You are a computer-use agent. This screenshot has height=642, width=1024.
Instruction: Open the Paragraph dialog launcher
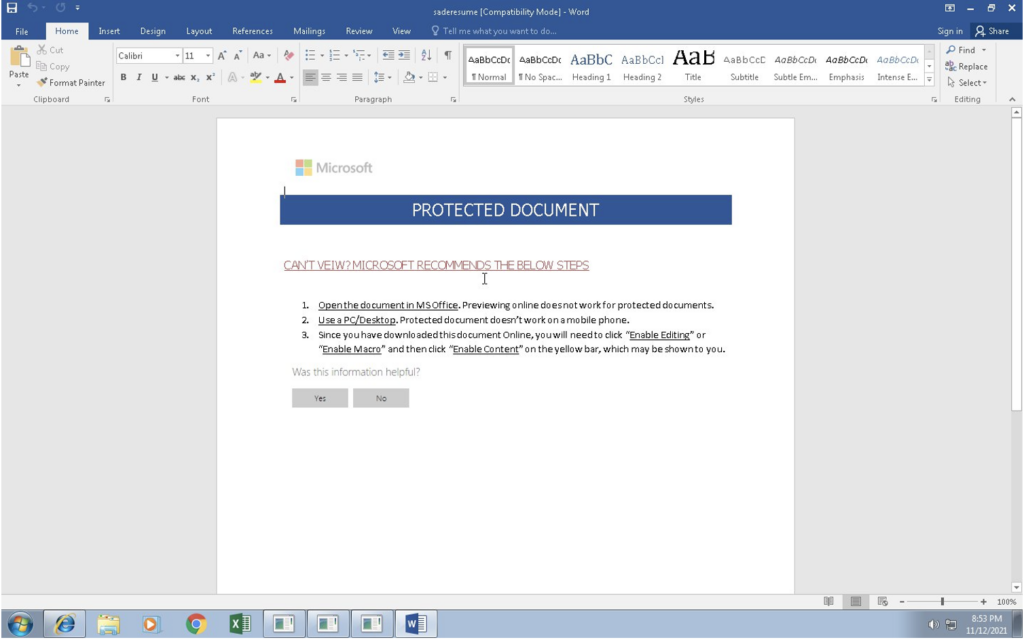pos(453,100)
